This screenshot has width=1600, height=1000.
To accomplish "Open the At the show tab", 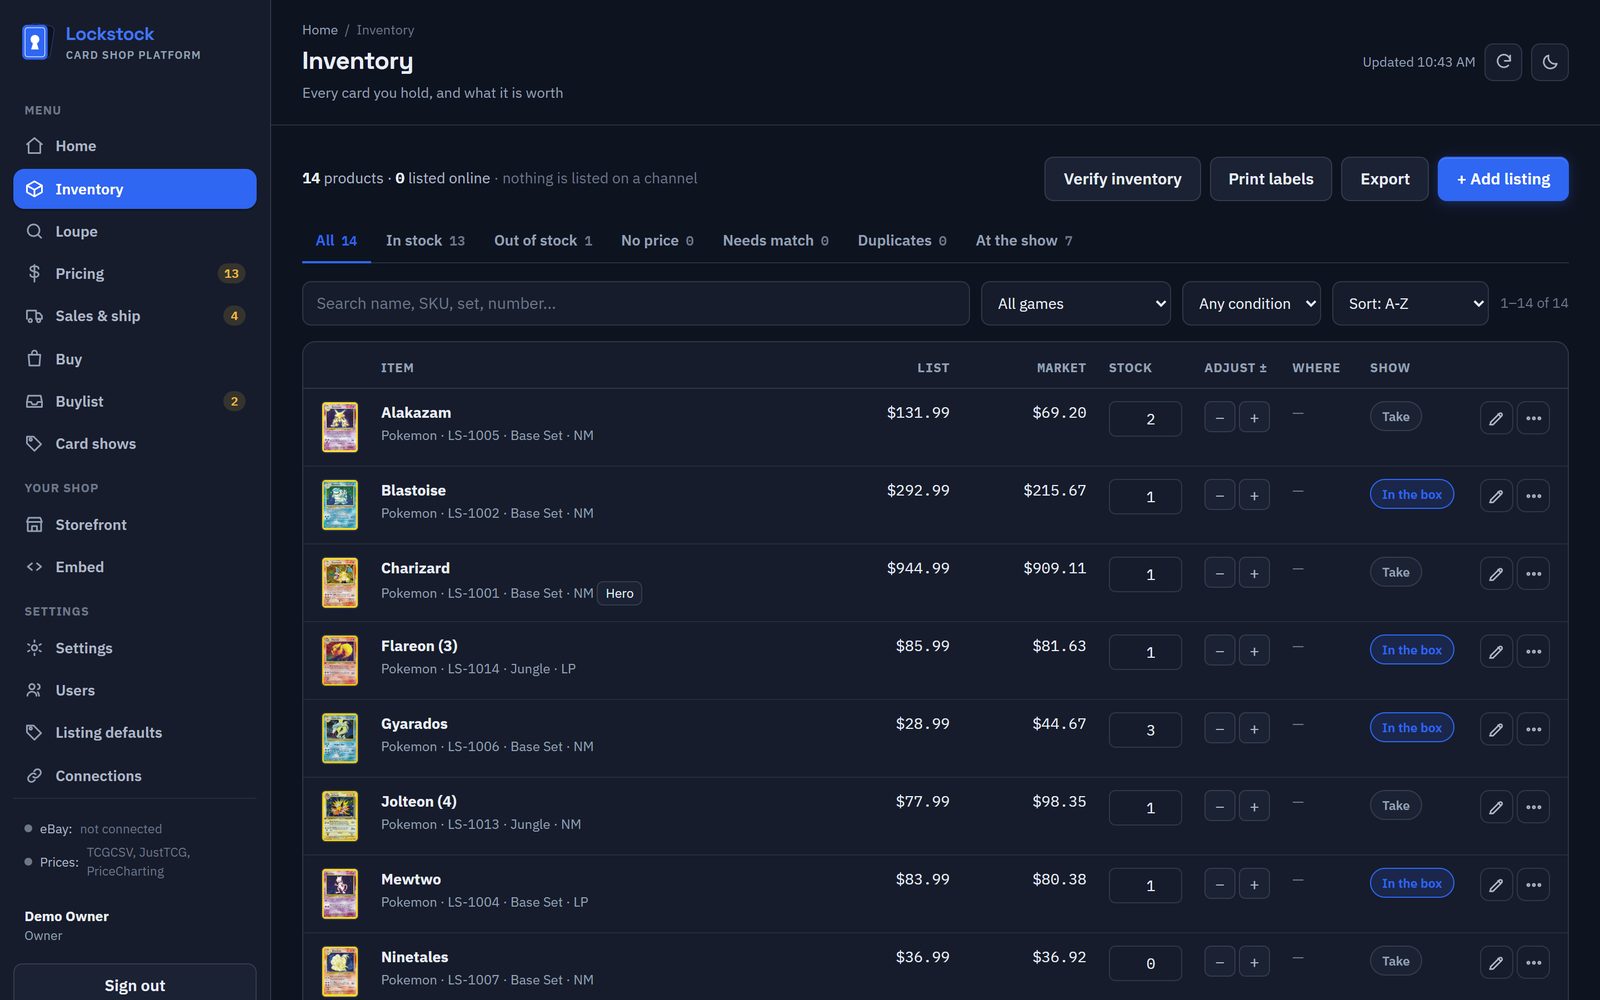I will pos(1024,241).
